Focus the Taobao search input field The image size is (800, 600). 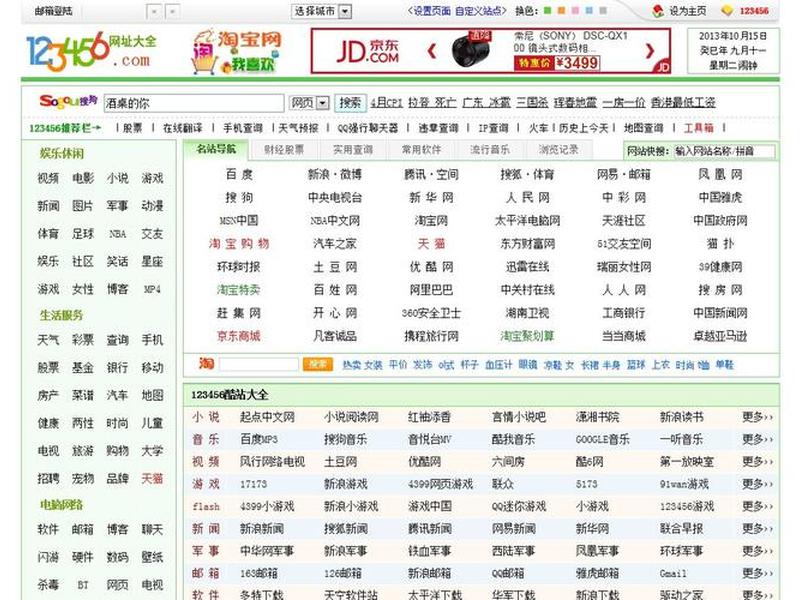[x=259, y=364]
